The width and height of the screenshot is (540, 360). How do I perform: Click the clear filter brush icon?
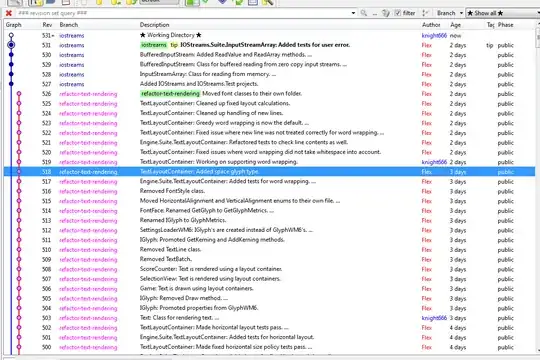(386, 13)
